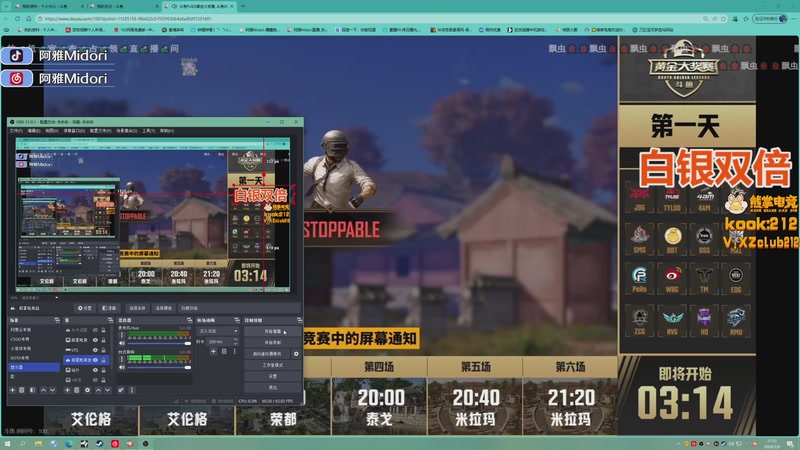This screenshot has height=450, width=800.
Task: Click red NetEase icon beside 阿雅Midori
Action: (x=17, y=79)
